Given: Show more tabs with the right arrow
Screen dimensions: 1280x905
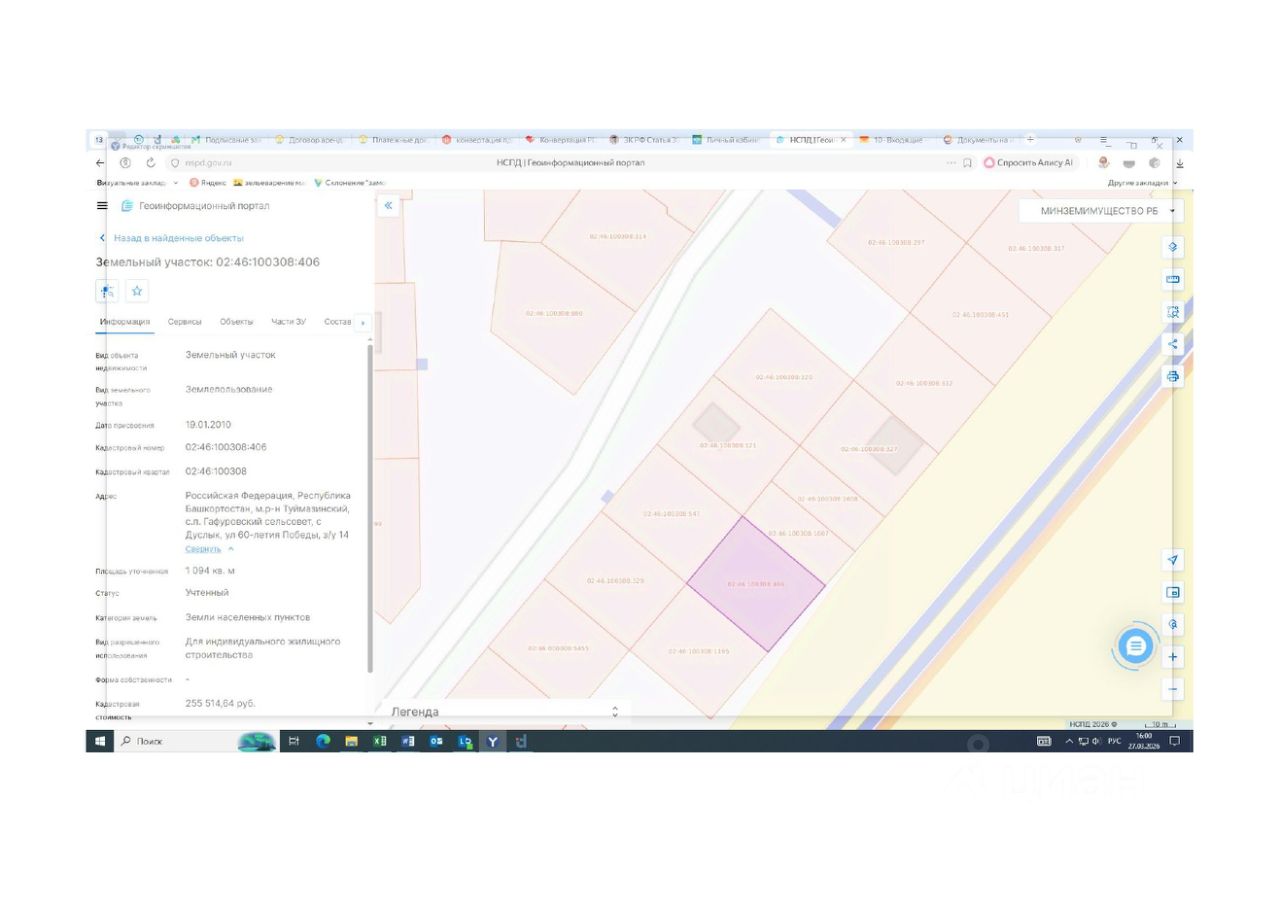Looking at the screenshot, I should click(362, 323).
